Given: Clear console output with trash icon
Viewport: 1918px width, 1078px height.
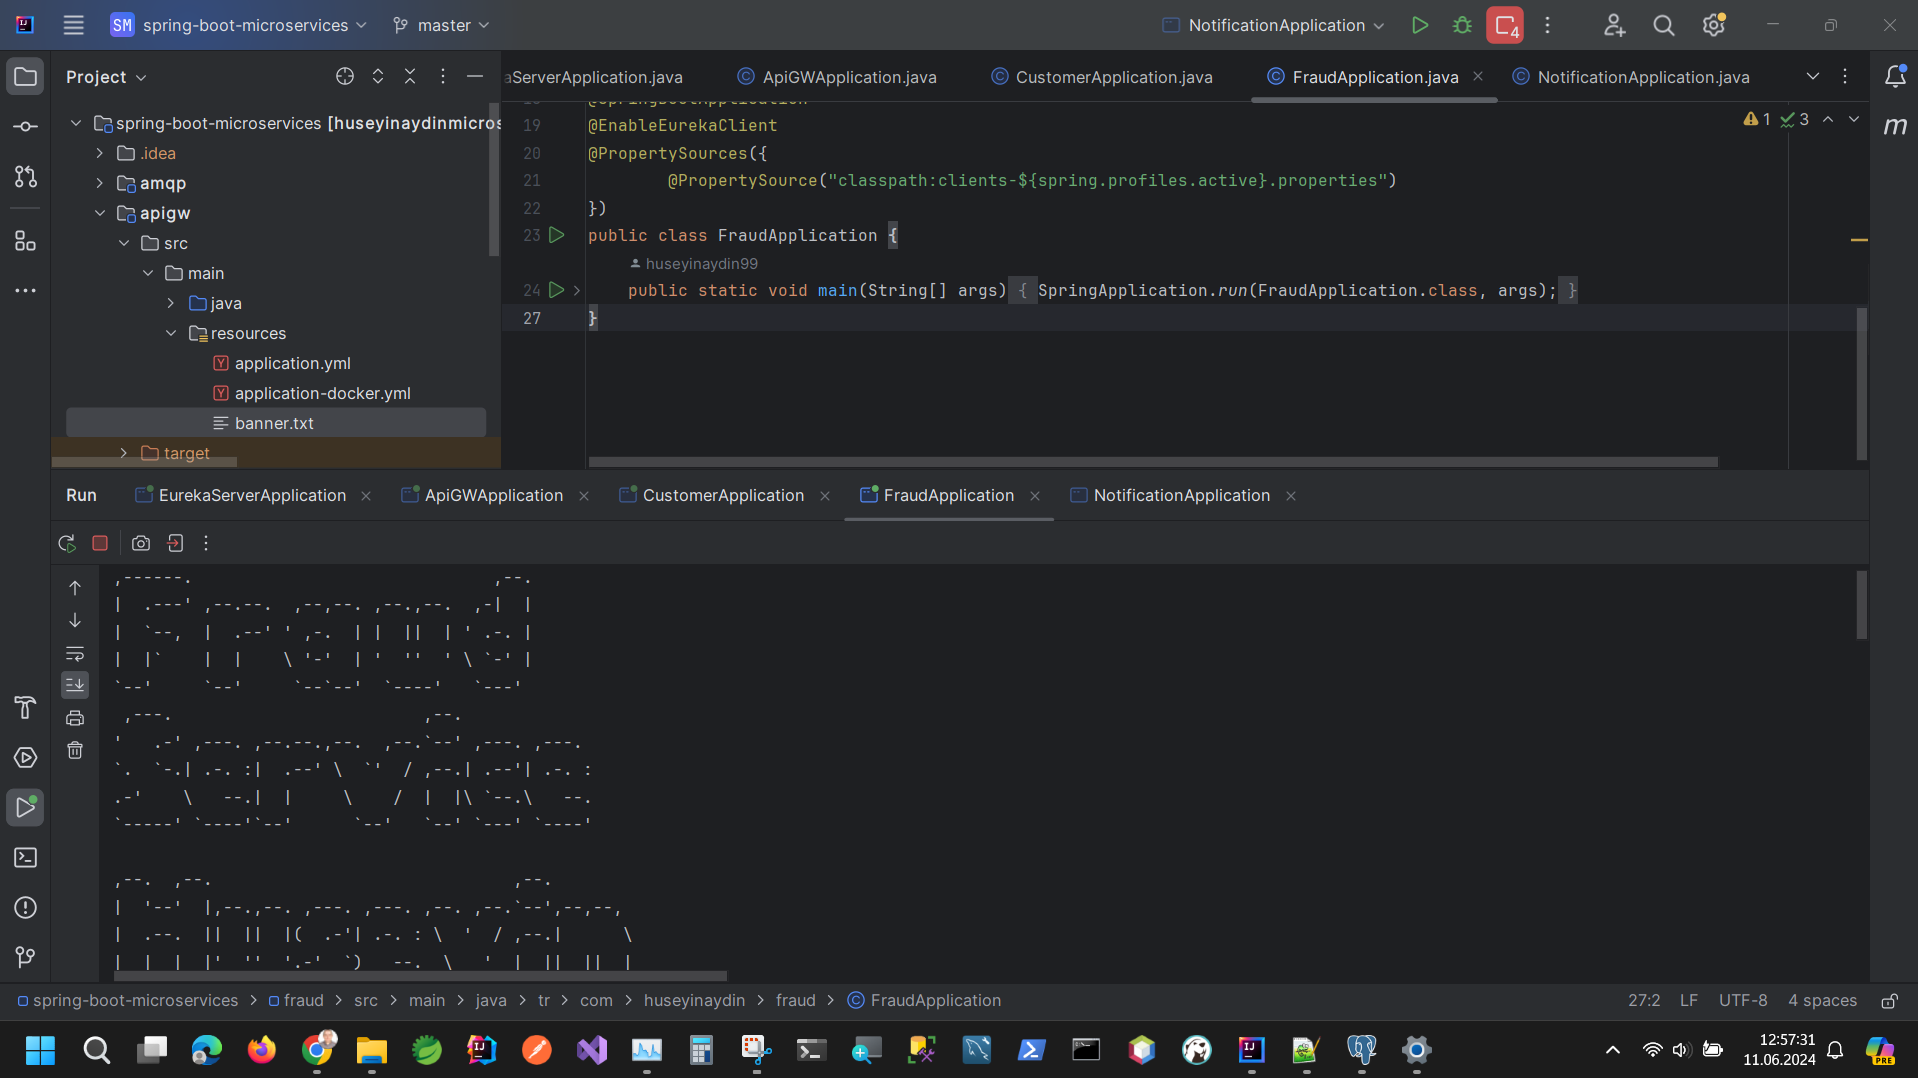Looking at the screenshot, I should click(x=75, y=750).
